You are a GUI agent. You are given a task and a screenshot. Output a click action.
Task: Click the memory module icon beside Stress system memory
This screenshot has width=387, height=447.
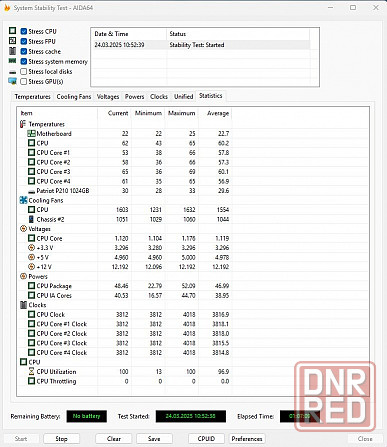tap(12, 61)
